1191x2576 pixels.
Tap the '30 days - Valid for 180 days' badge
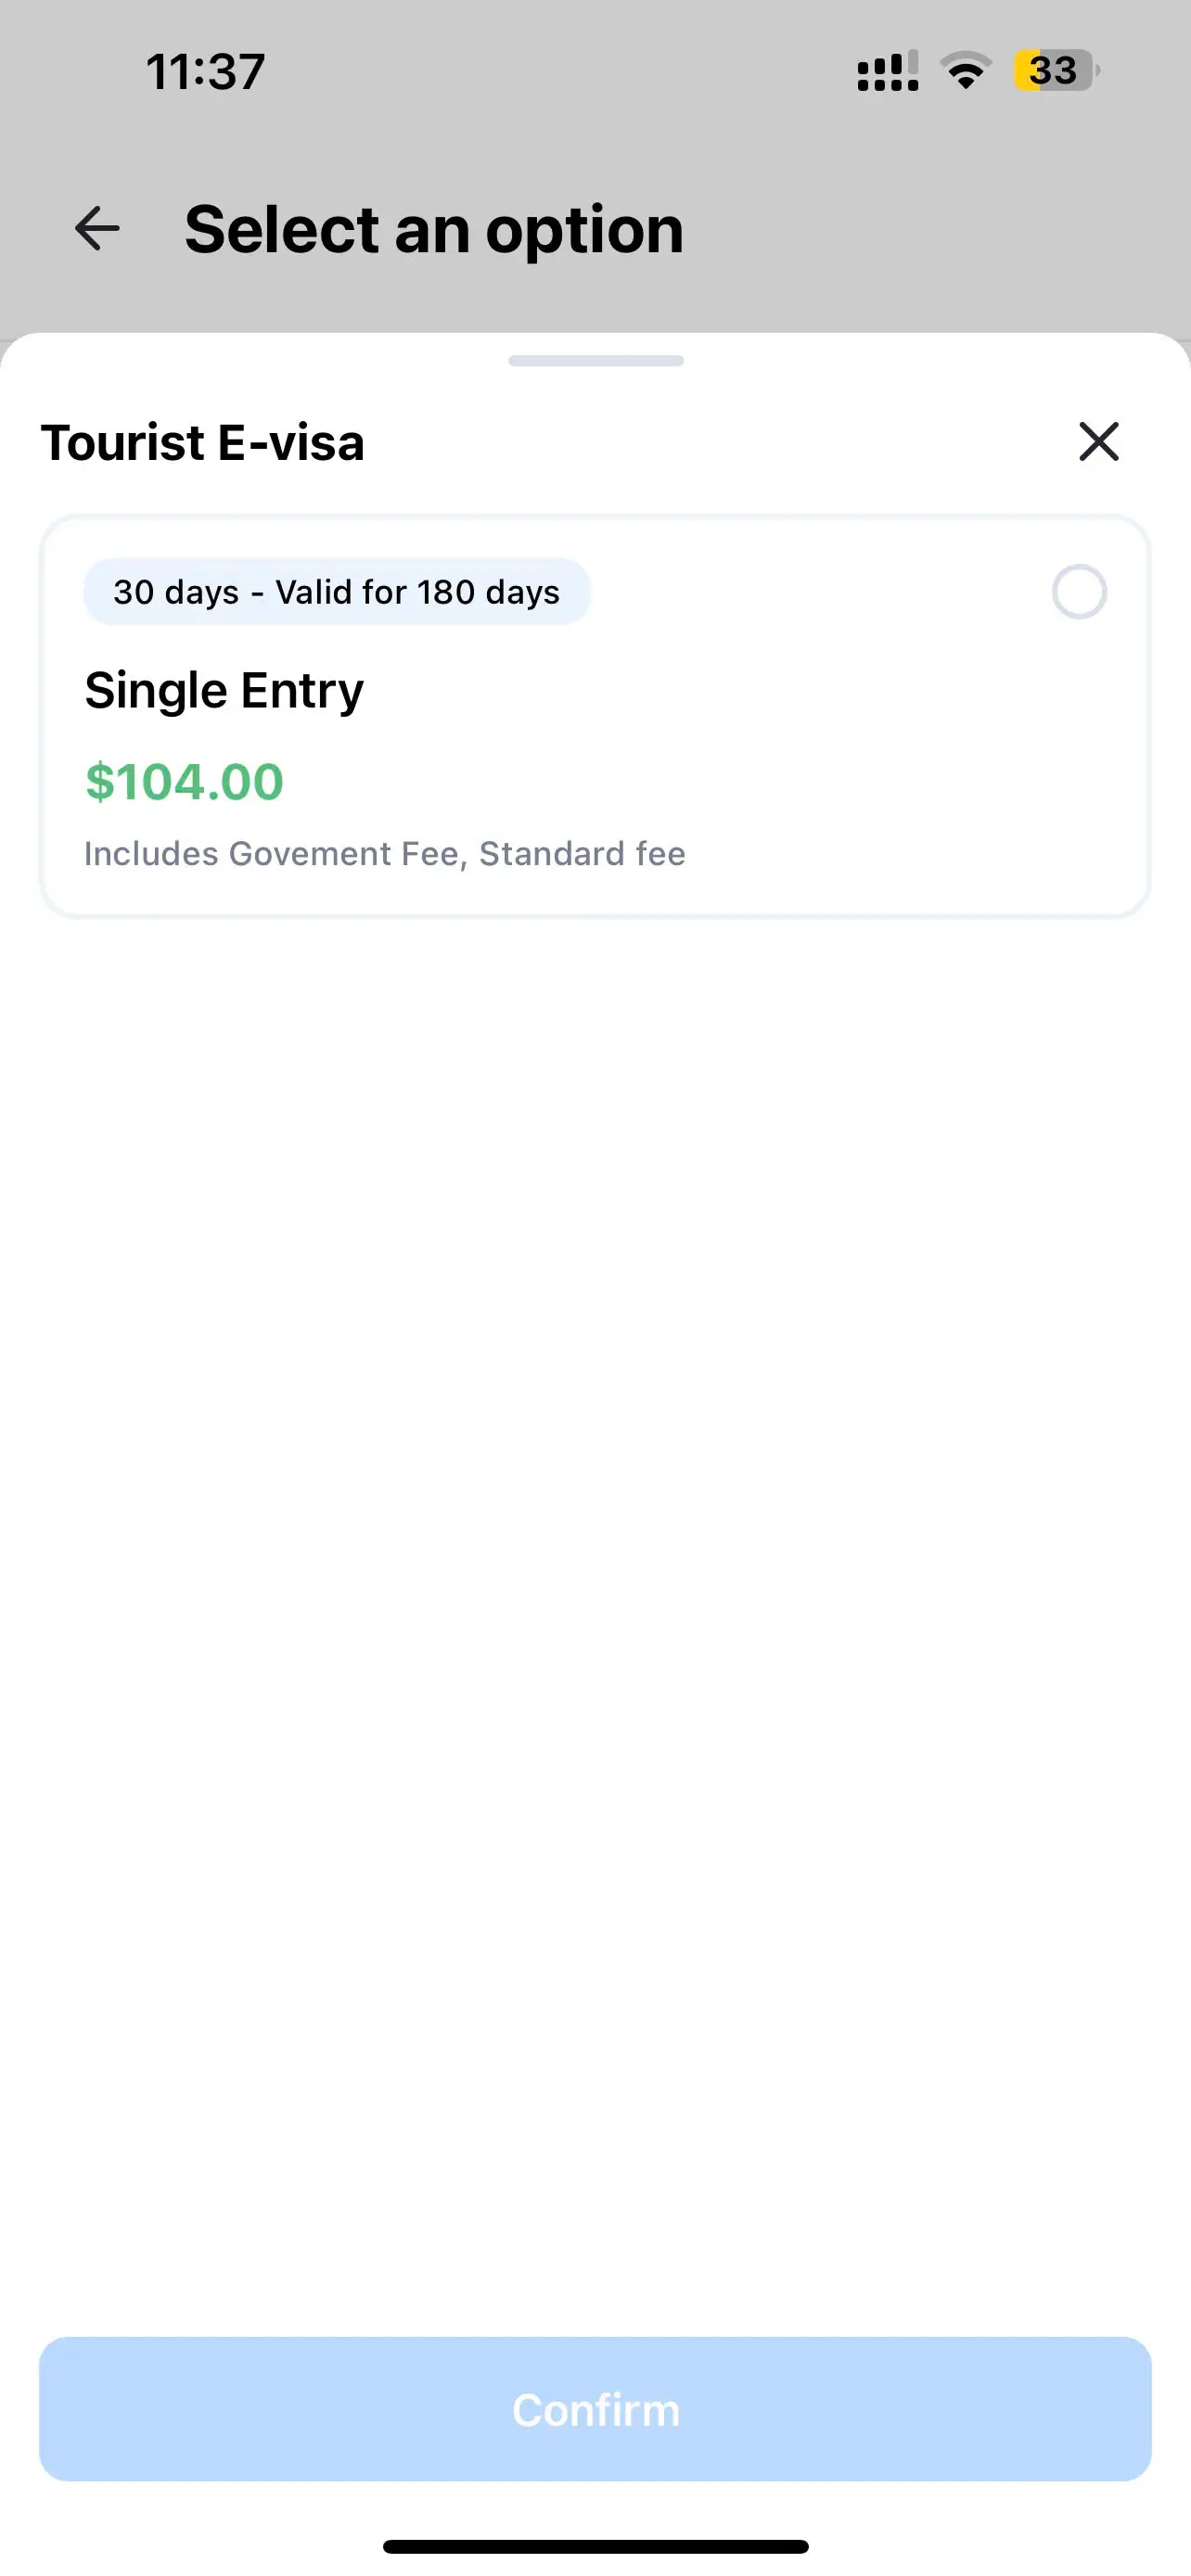336,592
